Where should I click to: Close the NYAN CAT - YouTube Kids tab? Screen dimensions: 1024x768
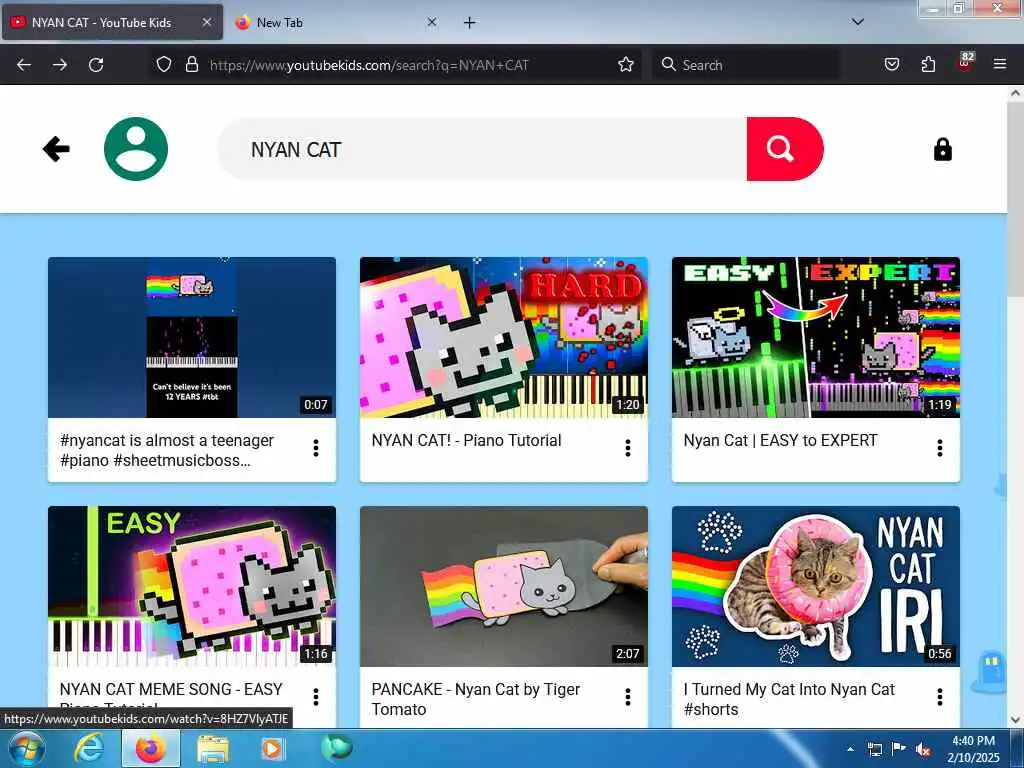[206, 22]
